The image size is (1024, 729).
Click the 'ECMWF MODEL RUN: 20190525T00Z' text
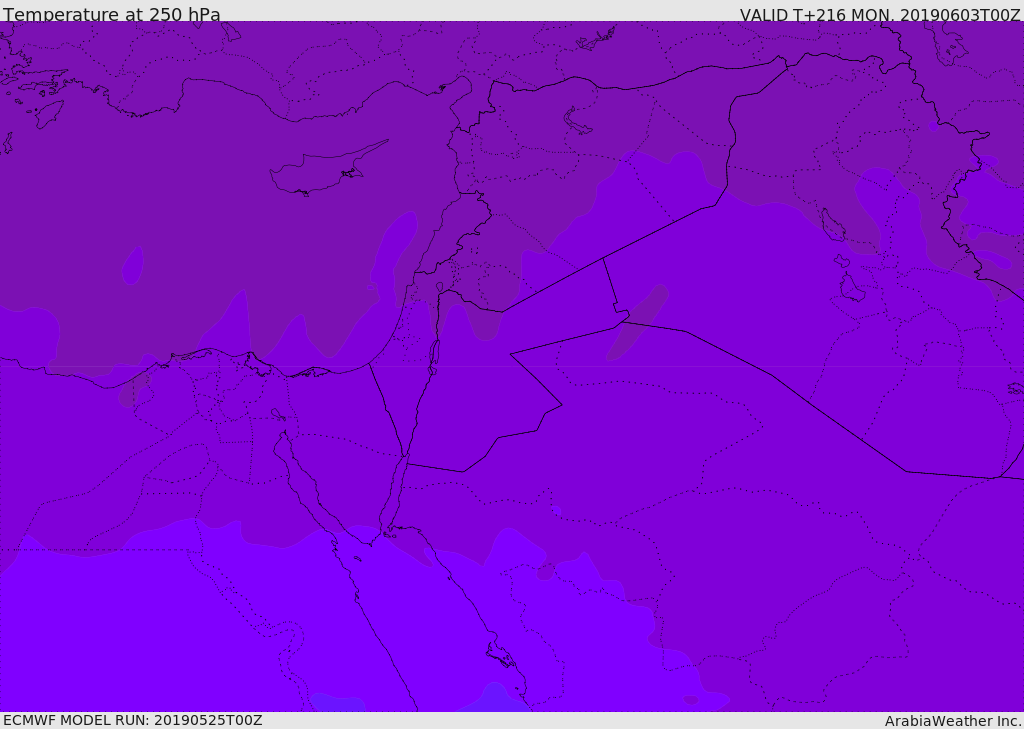click(x=133, y=720)
